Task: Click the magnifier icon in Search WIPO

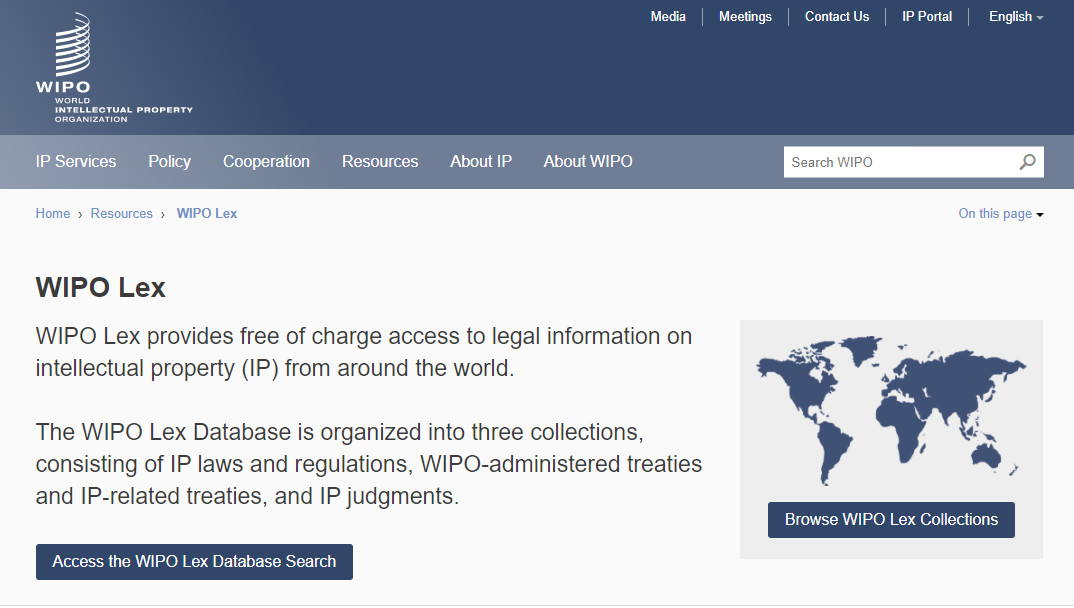Action: 1027,162
